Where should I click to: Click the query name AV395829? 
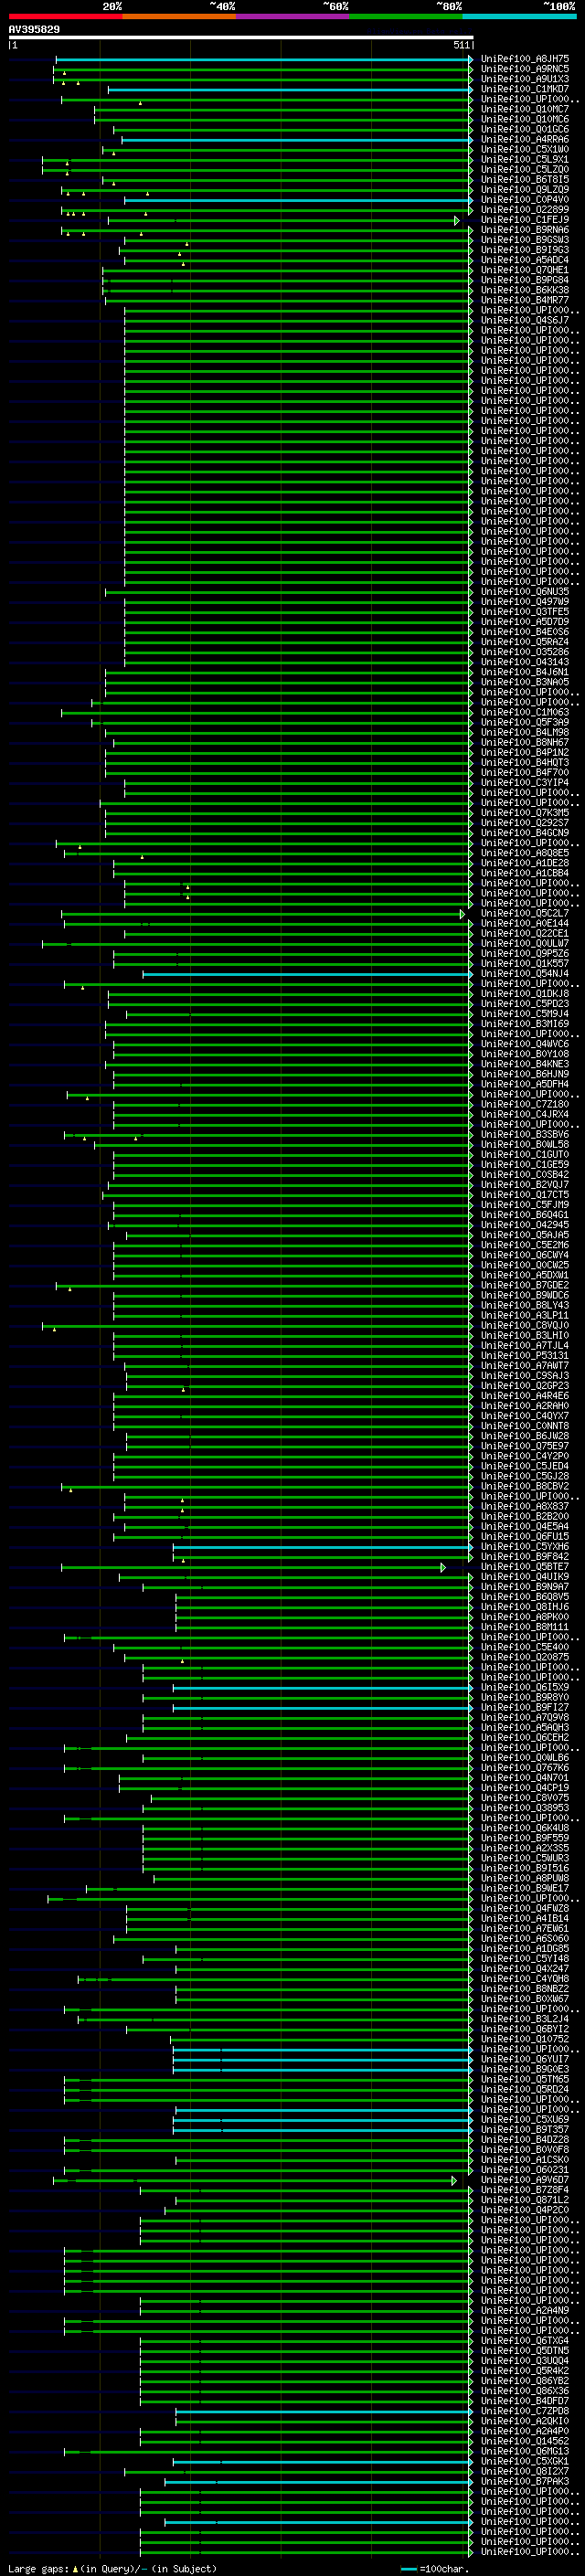click(34, 30)
